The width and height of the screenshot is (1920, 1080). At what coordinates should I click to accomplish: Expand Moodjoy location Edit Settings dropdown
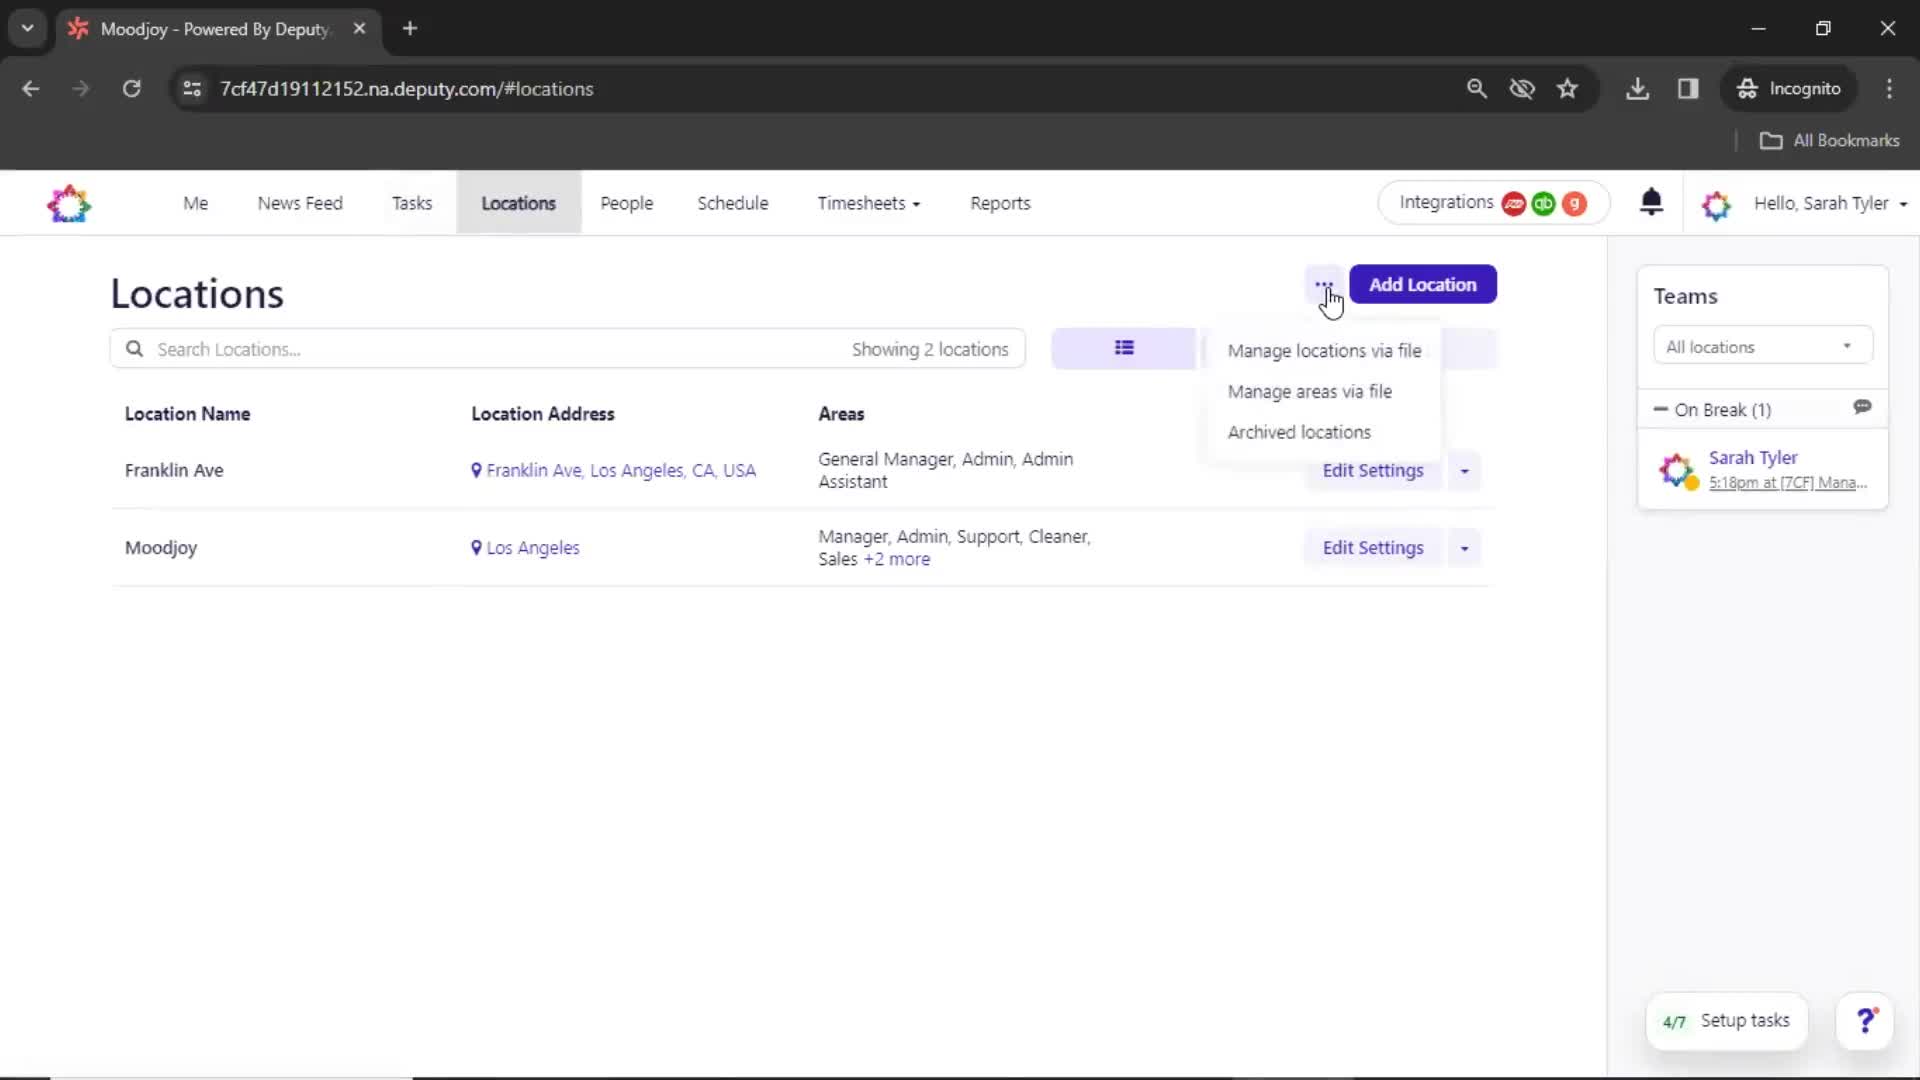(1464, 547)
